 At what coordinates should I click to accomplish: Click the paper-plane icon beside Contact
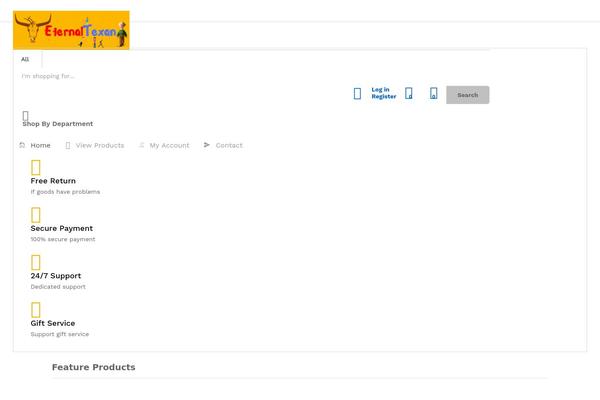[207, 145]
